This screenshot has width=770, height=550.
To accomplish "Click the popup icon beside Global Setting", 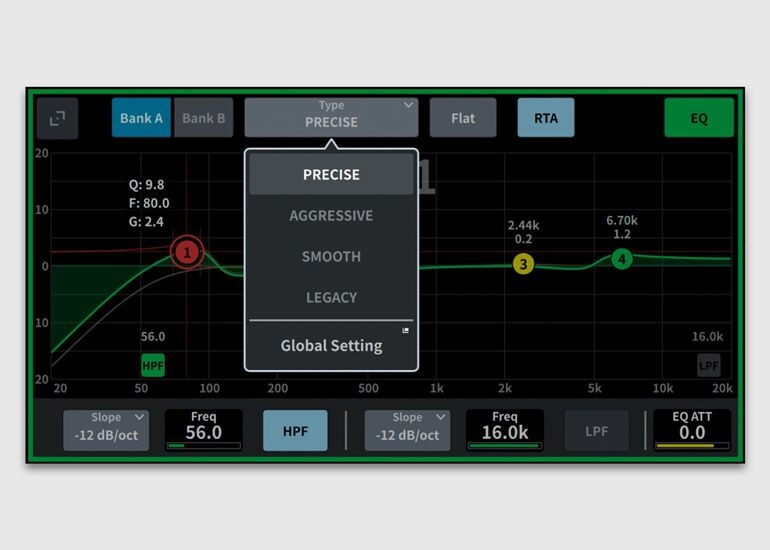I will point(405,330).
